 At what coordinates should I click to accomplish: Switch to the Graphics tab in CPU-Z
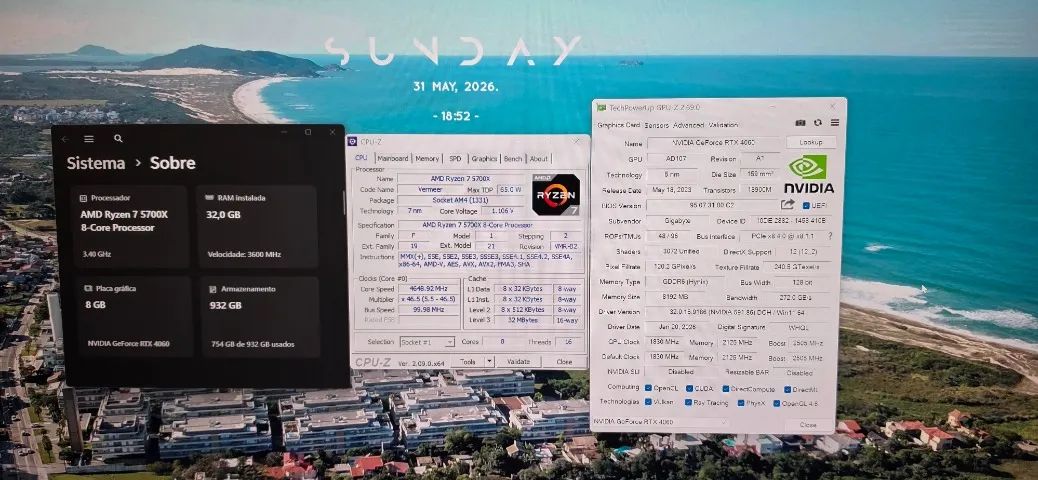(484, 158)
